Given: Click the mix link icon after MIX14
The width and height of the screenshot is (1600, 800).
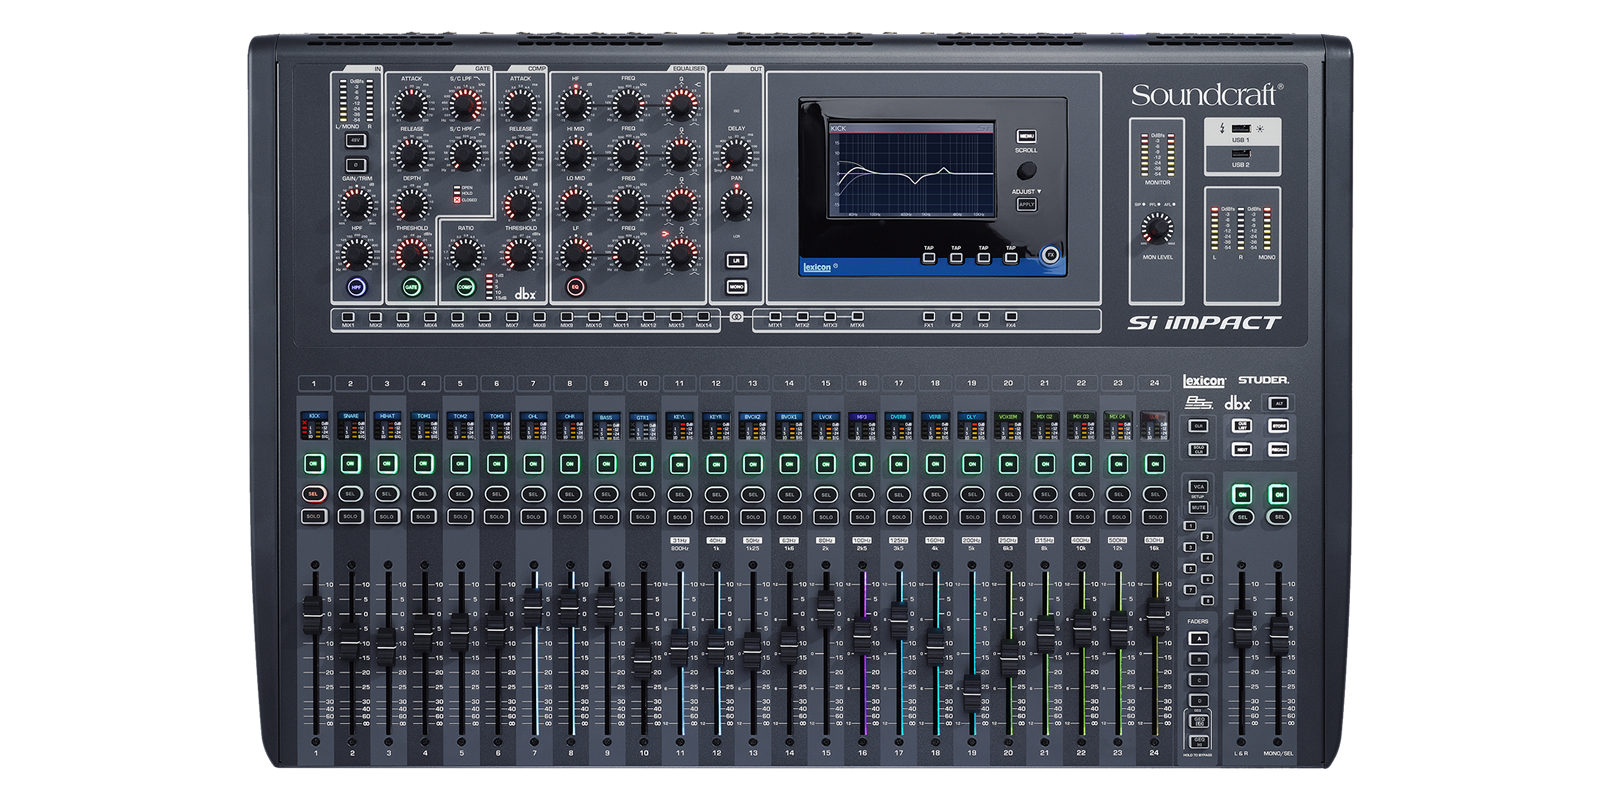Looking at the screenshot, I should (737, 317).
